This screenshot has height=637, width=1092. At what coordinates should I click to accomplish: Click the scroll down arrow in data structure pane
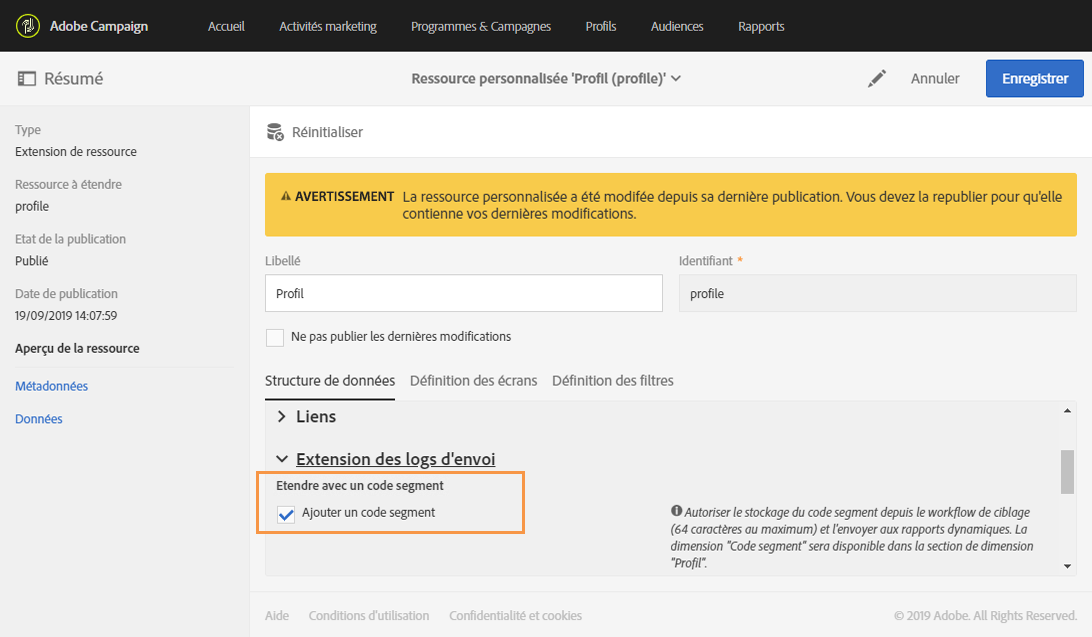click(1067, 566)
